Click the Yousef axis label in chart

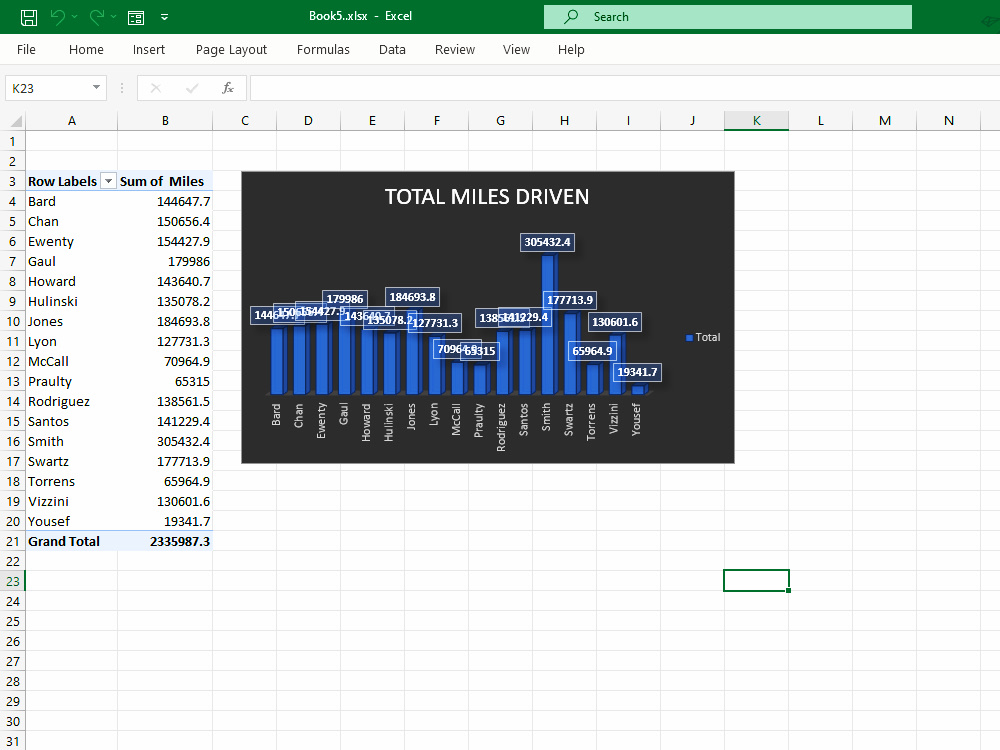click(x=636, y=420)
